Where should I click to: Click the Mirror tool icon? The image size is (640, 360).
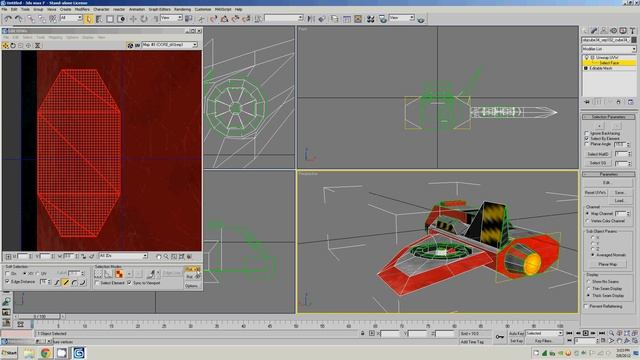311,19
